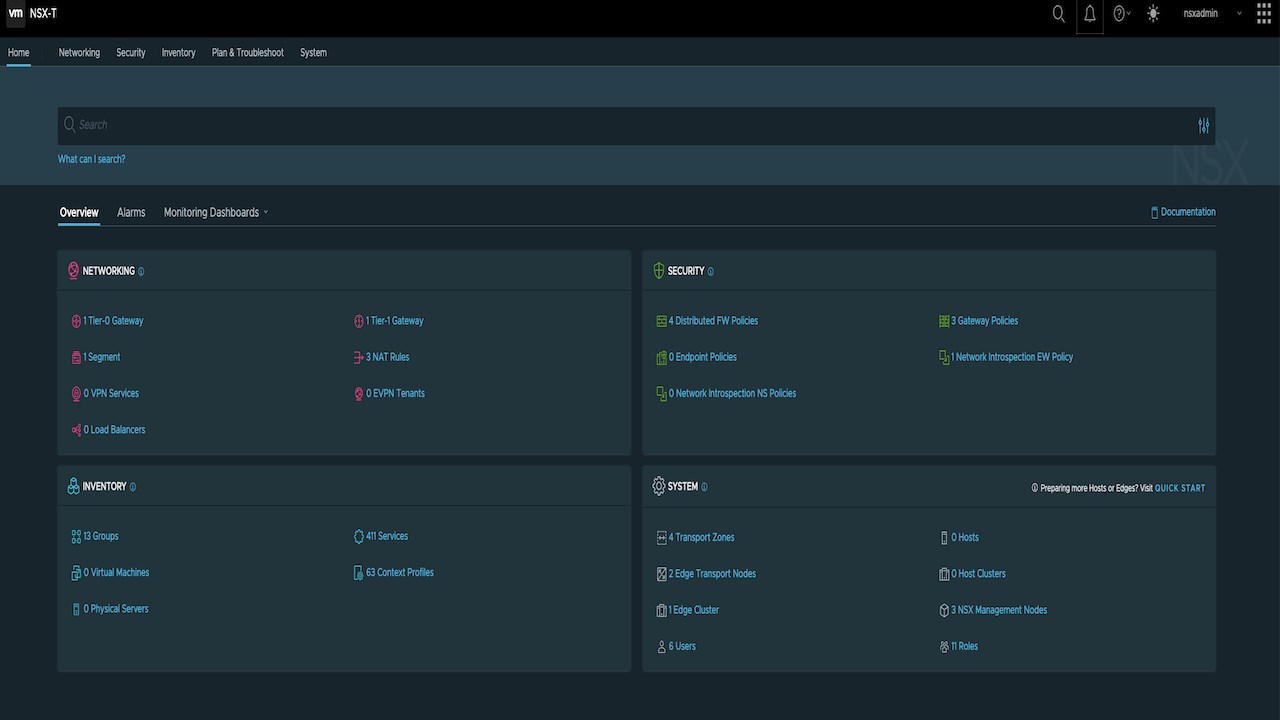1280x720 pixels.
Task: Open the 0 Hosts link
Action: [x=965, y=537]
